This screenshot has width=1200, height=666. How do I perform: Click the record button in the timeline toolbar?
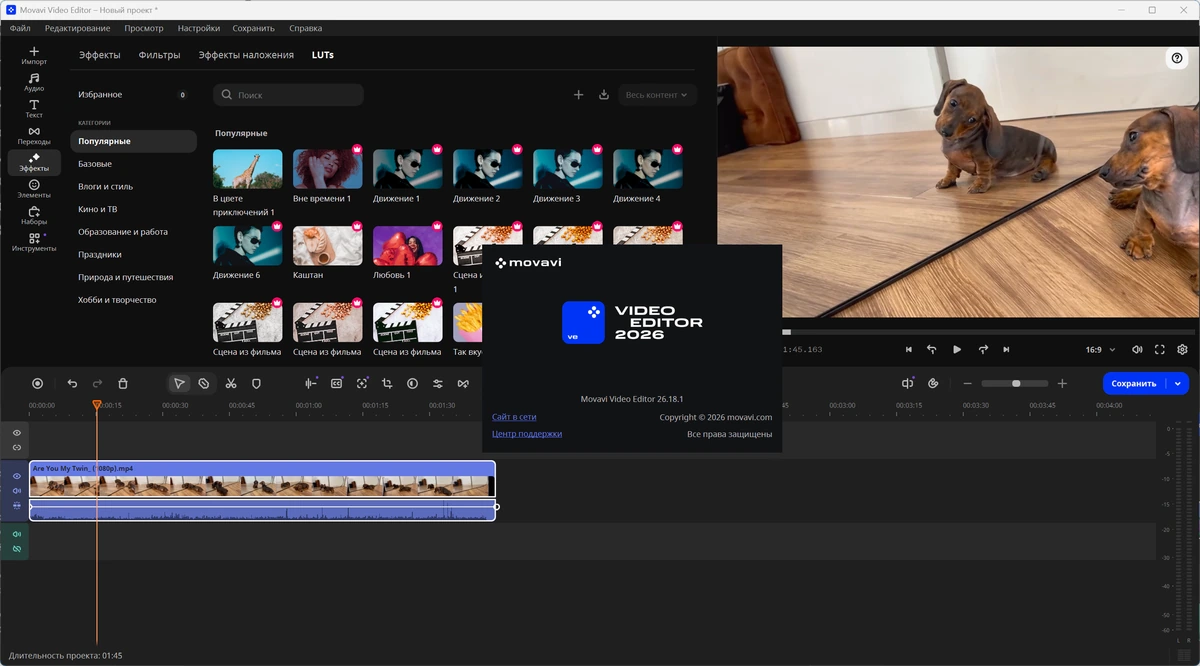37,383
